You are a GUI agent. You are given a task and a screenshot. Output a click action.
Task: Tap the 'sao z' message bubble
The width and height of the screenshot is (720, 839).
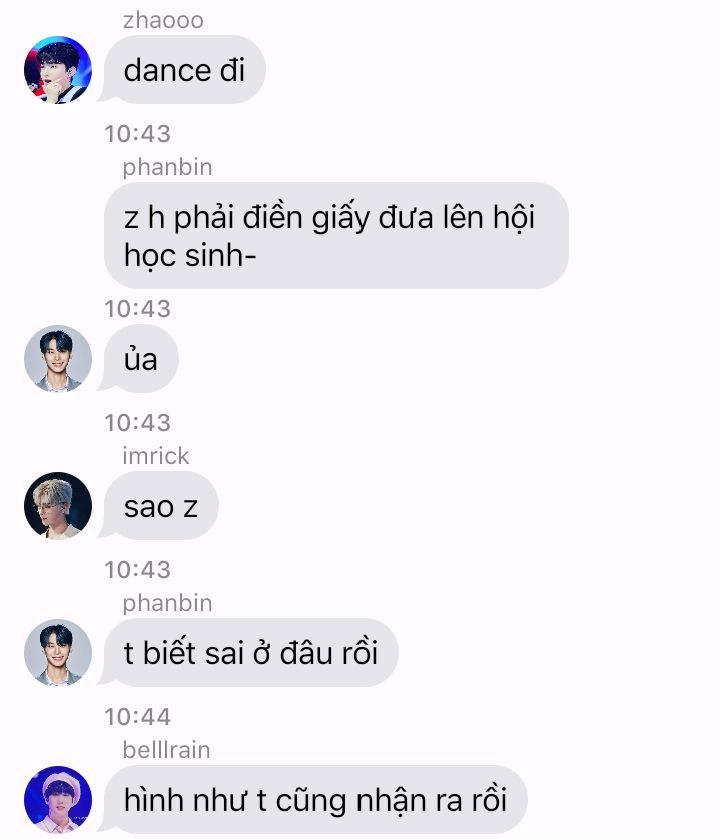tap(158, 506)
